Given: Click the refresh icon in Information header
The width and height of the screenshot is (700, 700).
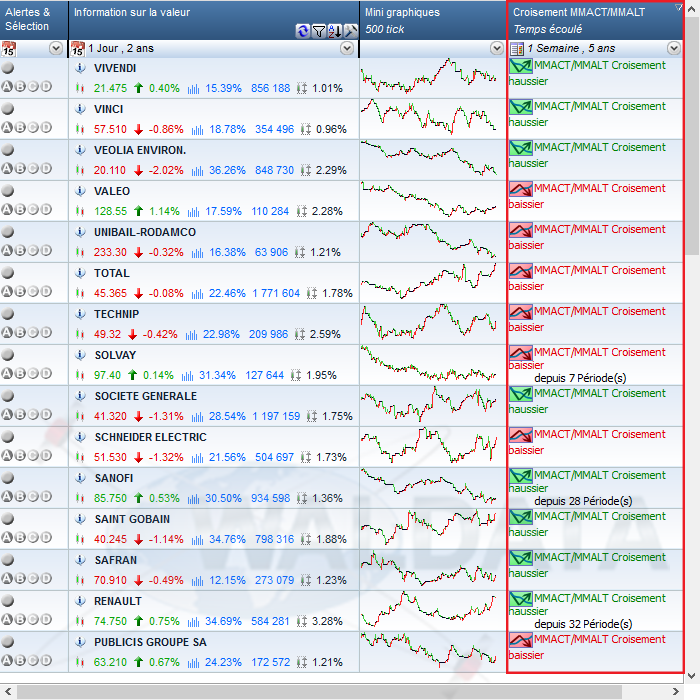Looking at the screenshot, I should coord(302,31).
